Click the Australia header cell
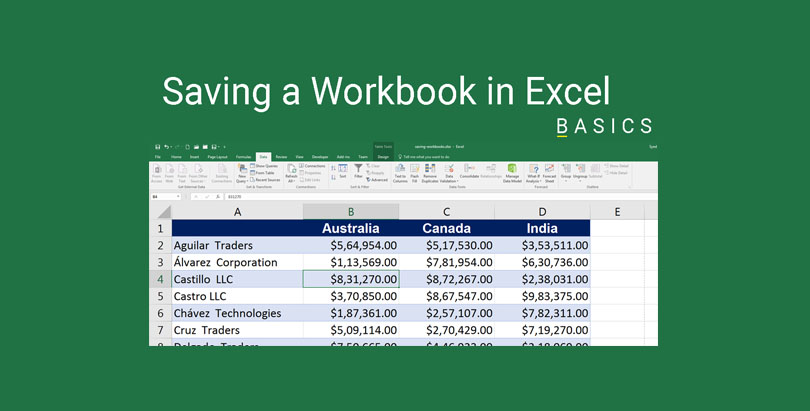Screen dimensions: 810x411 351,228
